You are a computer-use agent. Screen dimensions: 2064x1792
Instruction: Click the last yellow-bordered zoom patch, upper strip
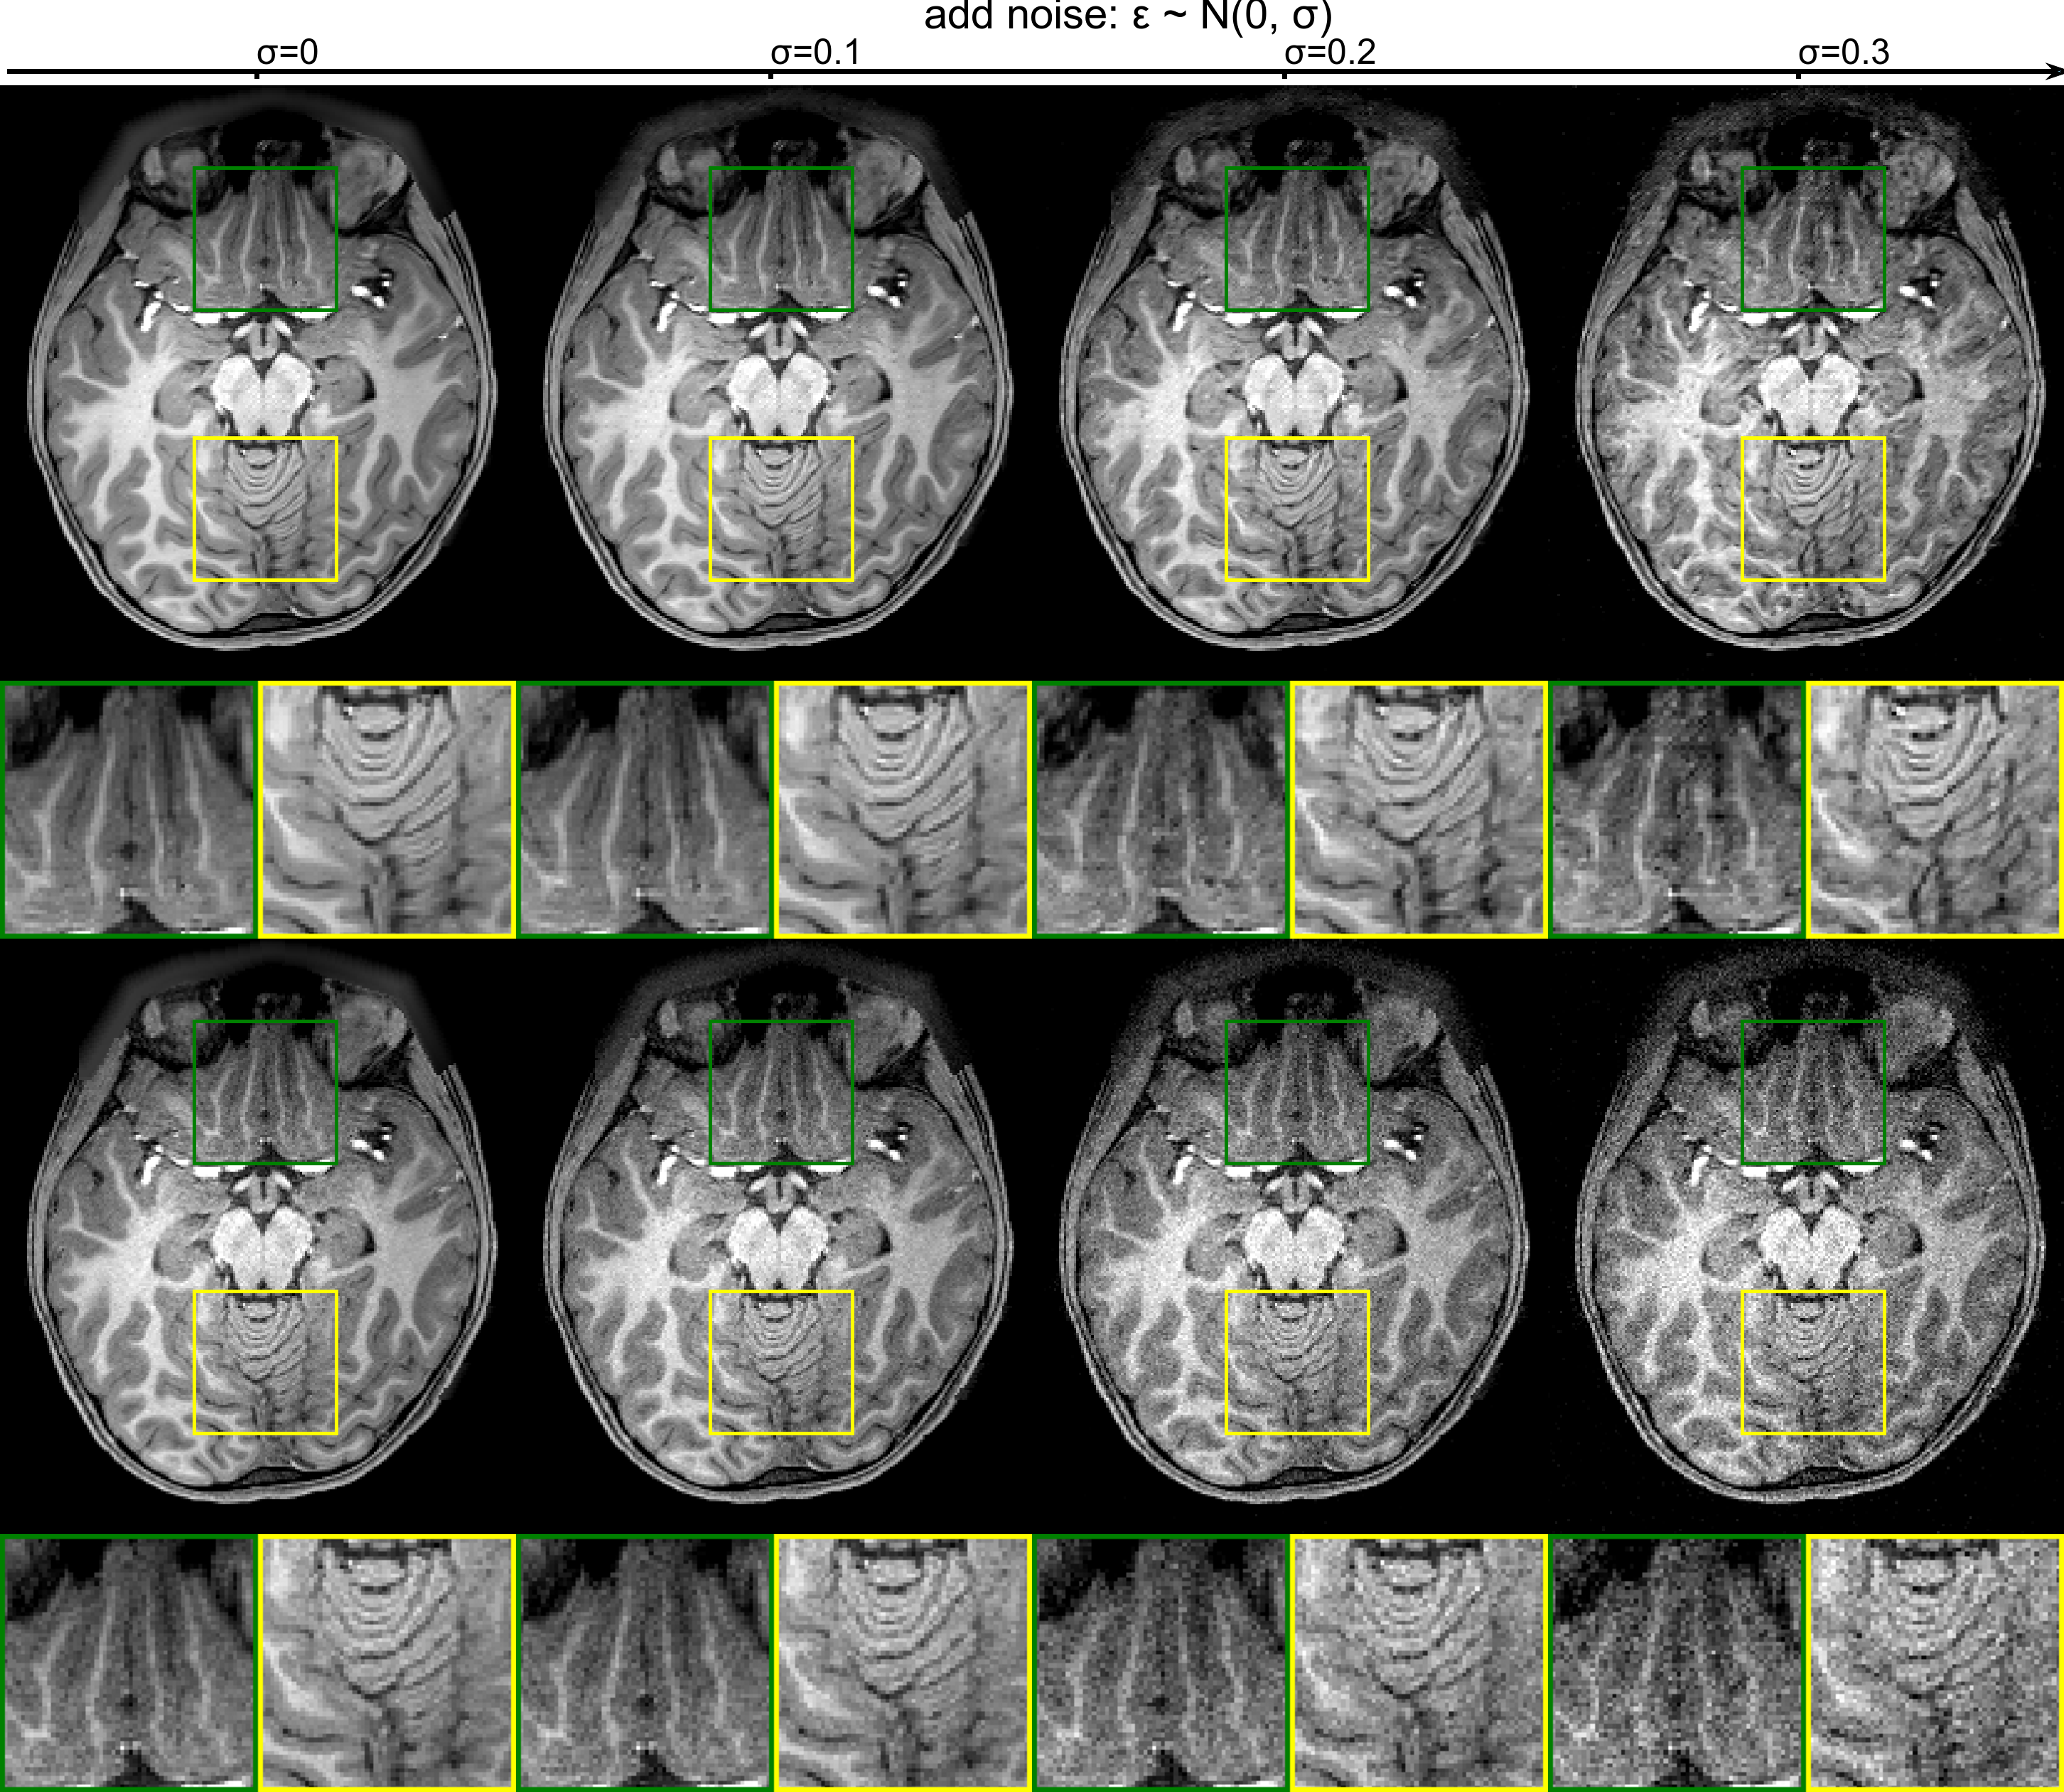point(1934,809)
